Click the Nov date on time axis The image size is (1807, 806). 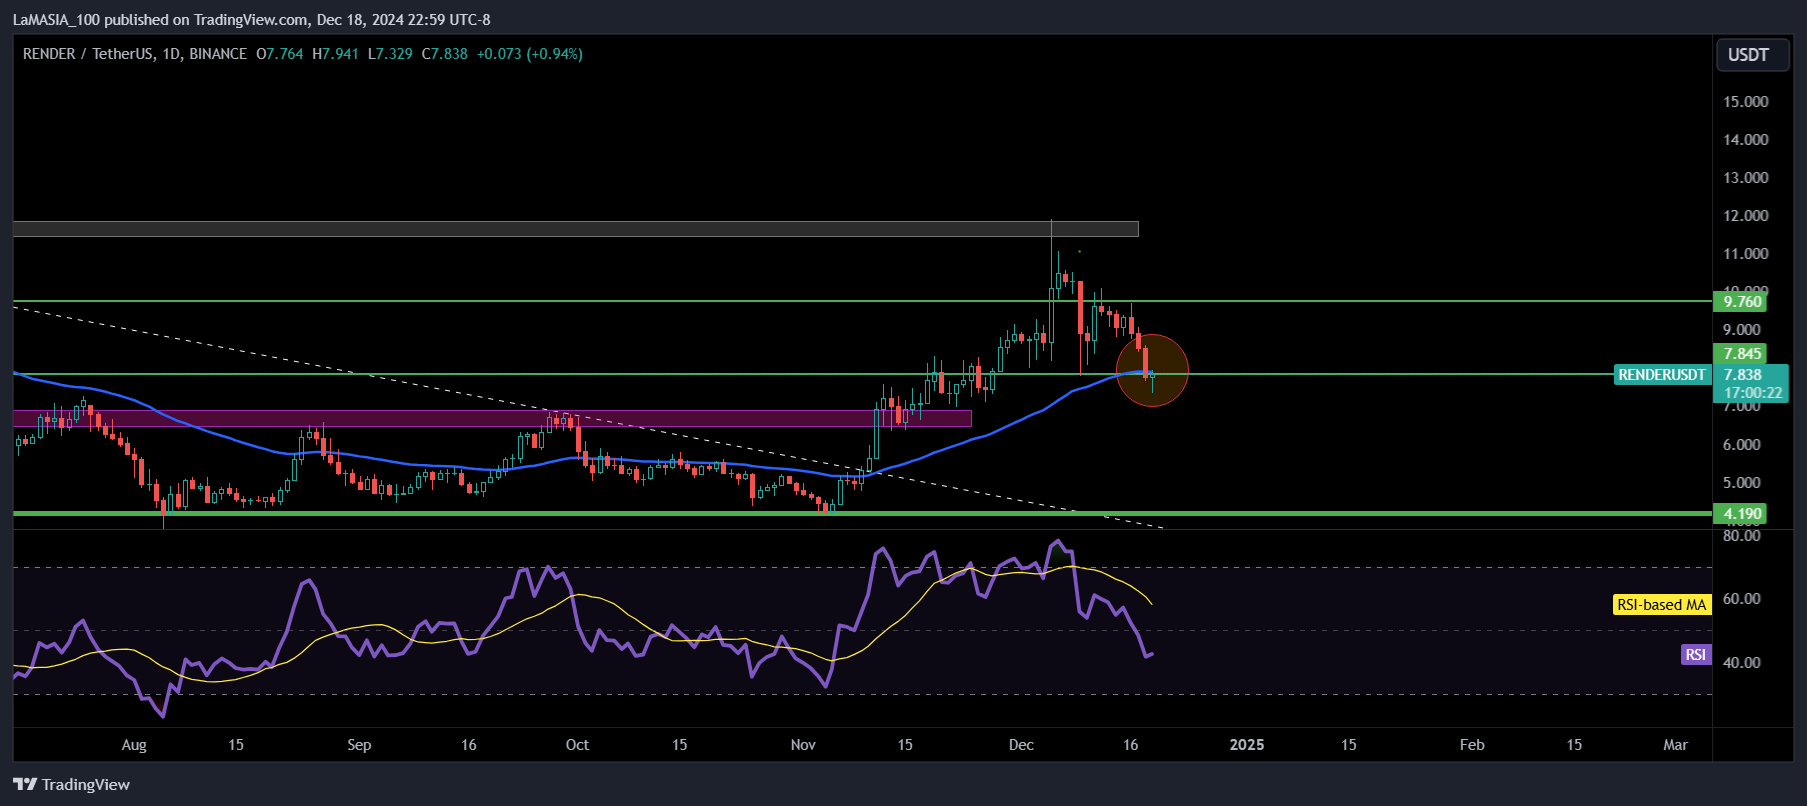click(803, 745)
